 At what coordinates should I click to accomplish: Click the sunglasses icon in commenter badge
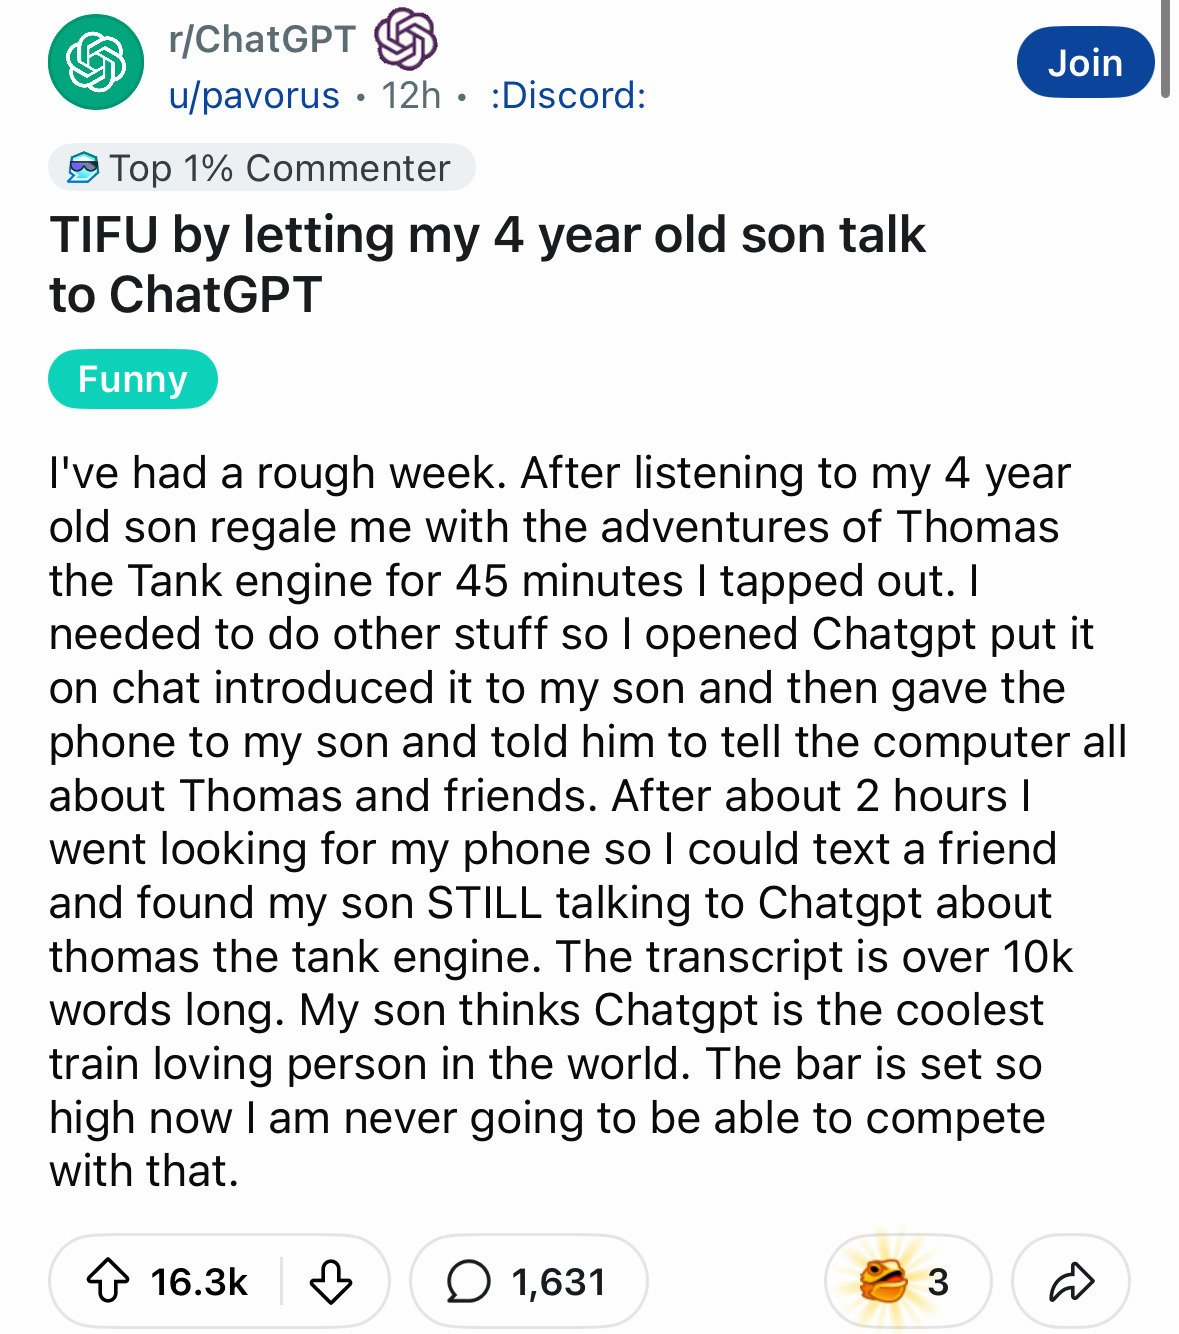pyautogui.click(x=83, y=169)
